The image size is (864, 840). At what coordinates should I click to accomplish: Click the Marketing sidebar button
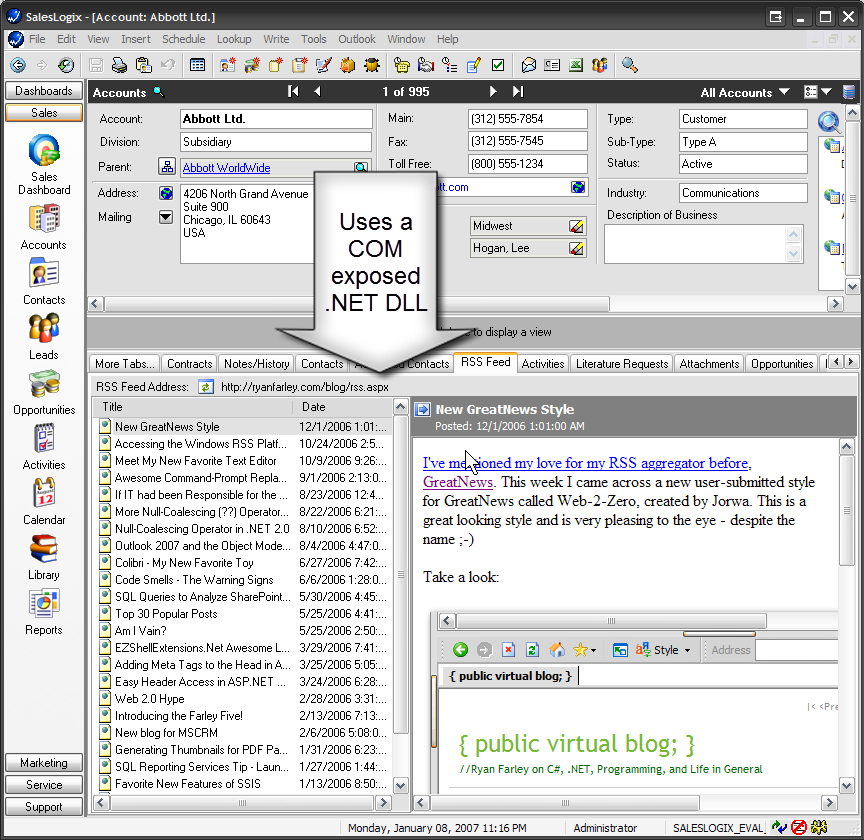tap(44, 763)
